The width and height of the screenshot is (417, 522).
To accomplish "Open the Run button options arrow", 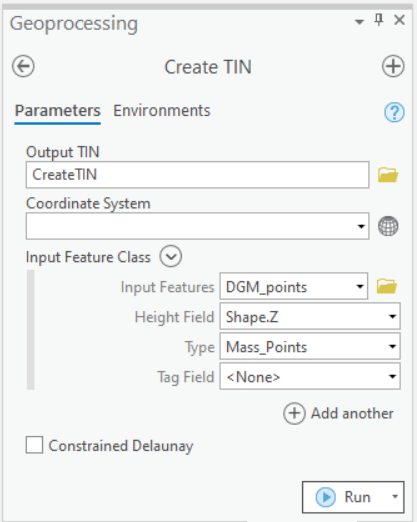I will coord(395,497).
